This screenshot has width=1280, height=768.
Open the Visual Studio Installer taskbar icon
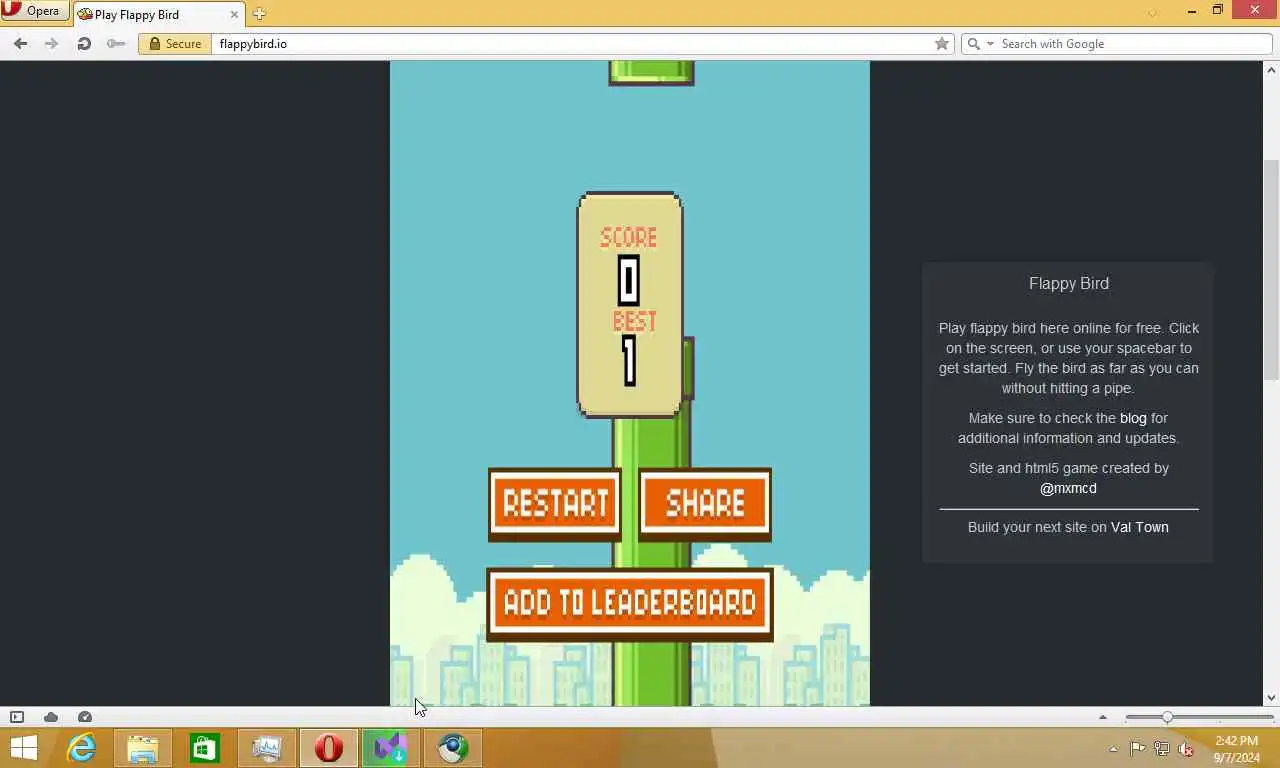[x=390, y=748]
